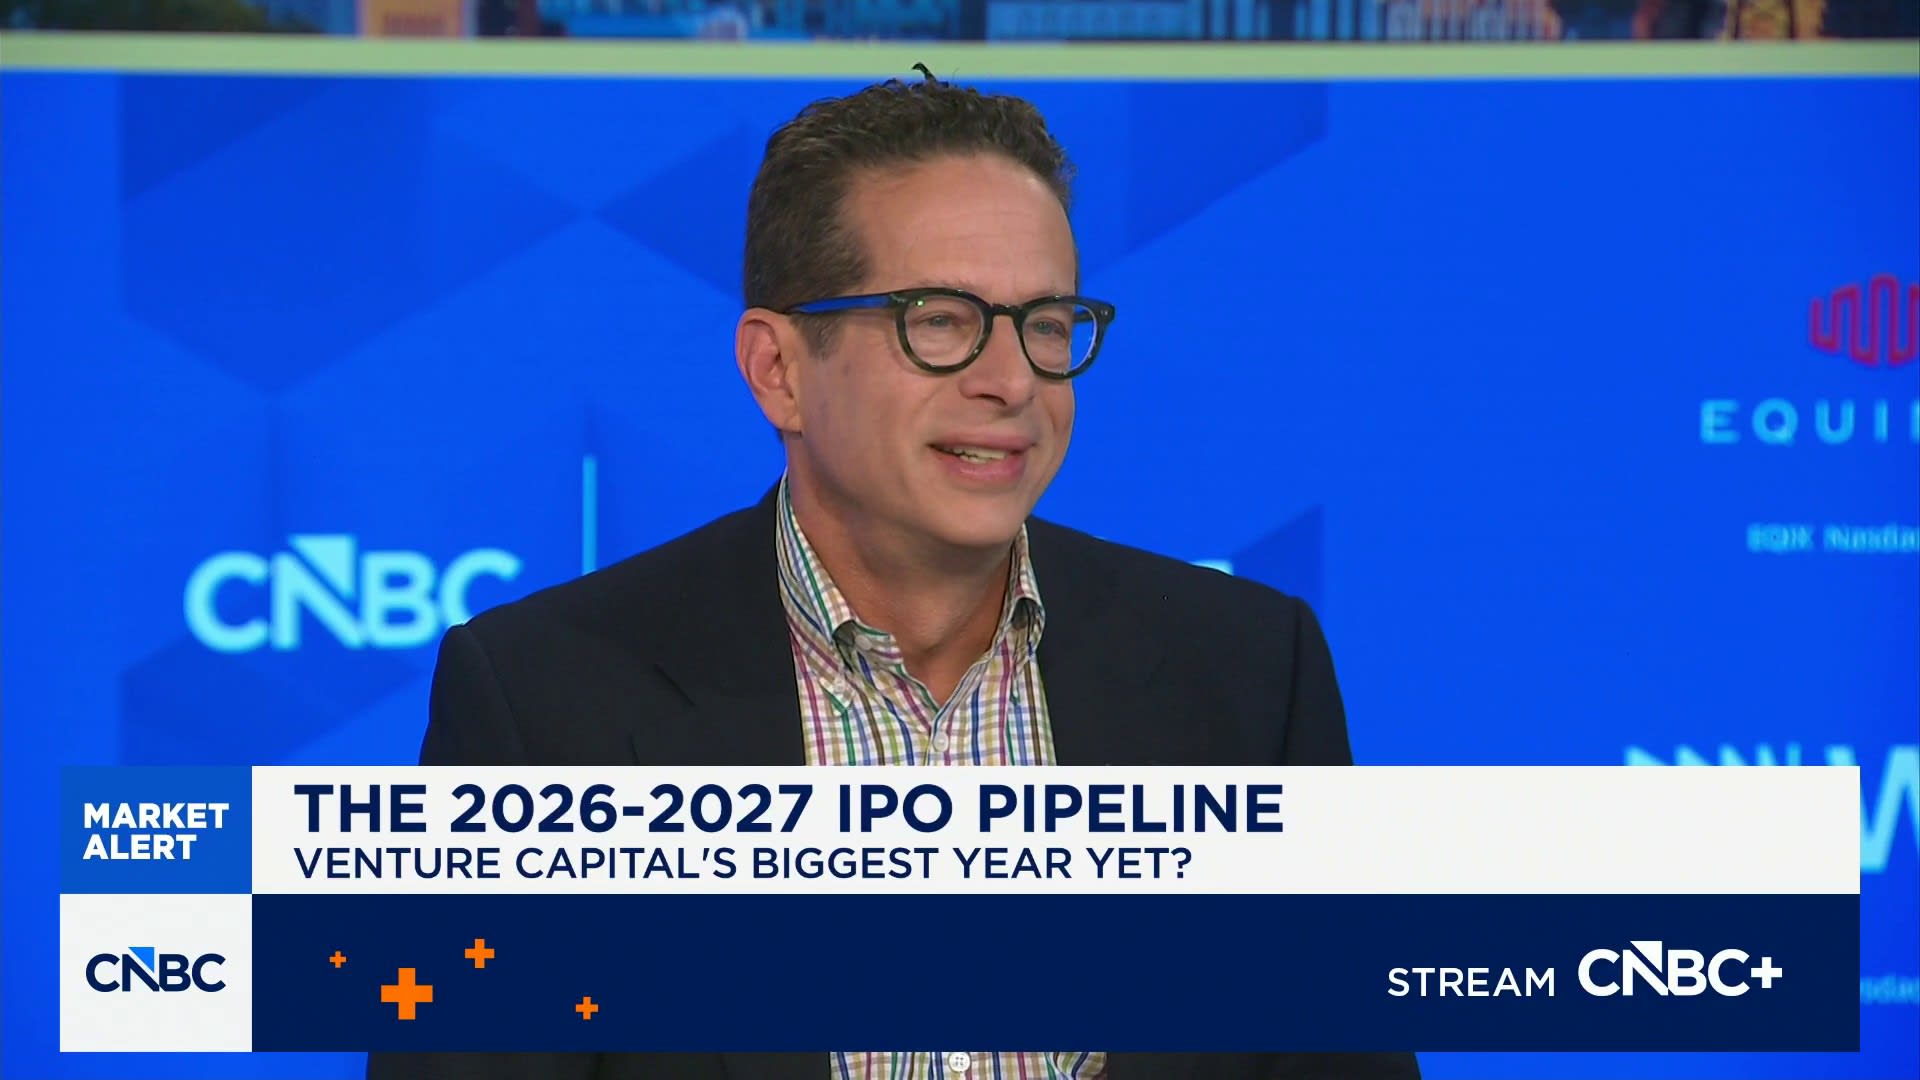Click the red Equinix logo symbol
Image resolution: width=1920 pixels, height=1080 pixels.
[1864, 322]
